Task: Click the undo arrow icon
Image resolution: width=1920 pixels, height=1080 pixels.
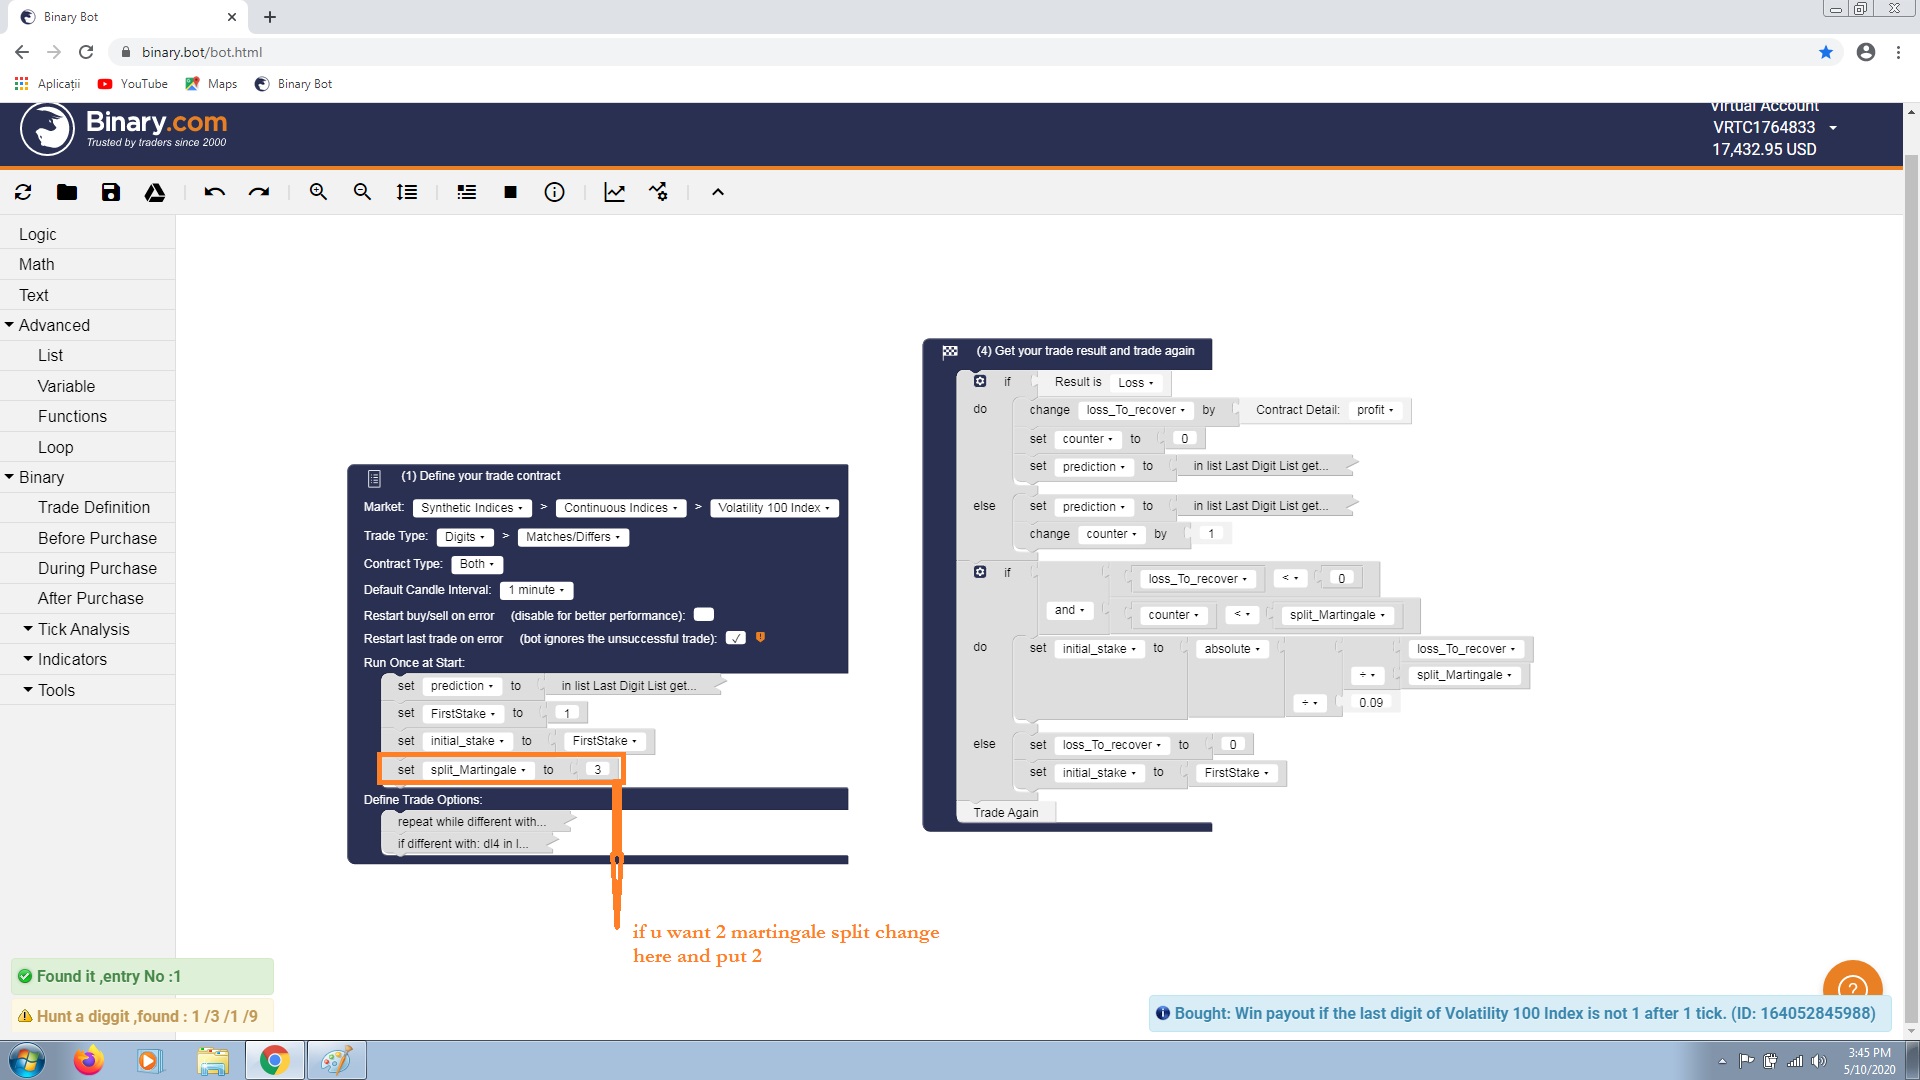Action: pyautogui.click(x=214, y=192)
